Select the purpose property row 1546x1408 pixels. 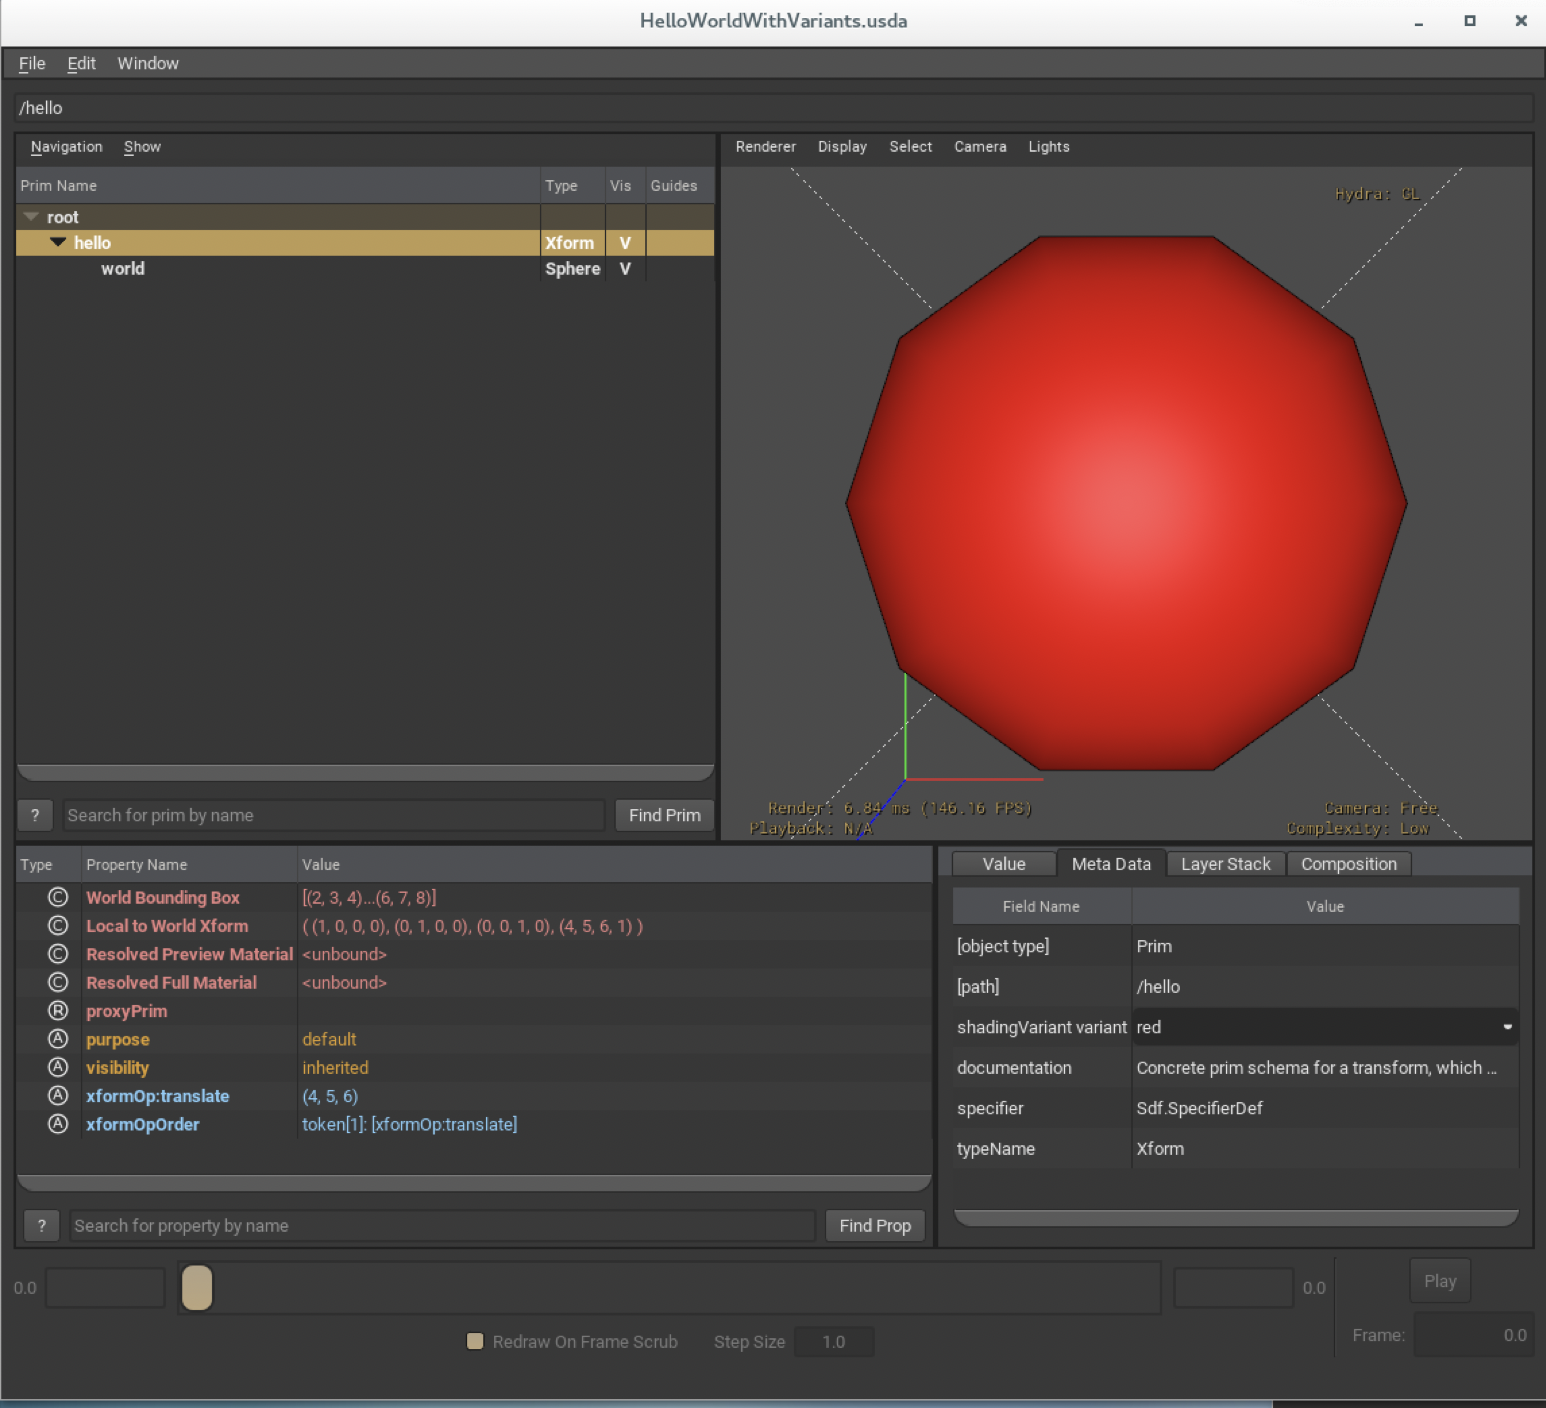coord(474,1039)
